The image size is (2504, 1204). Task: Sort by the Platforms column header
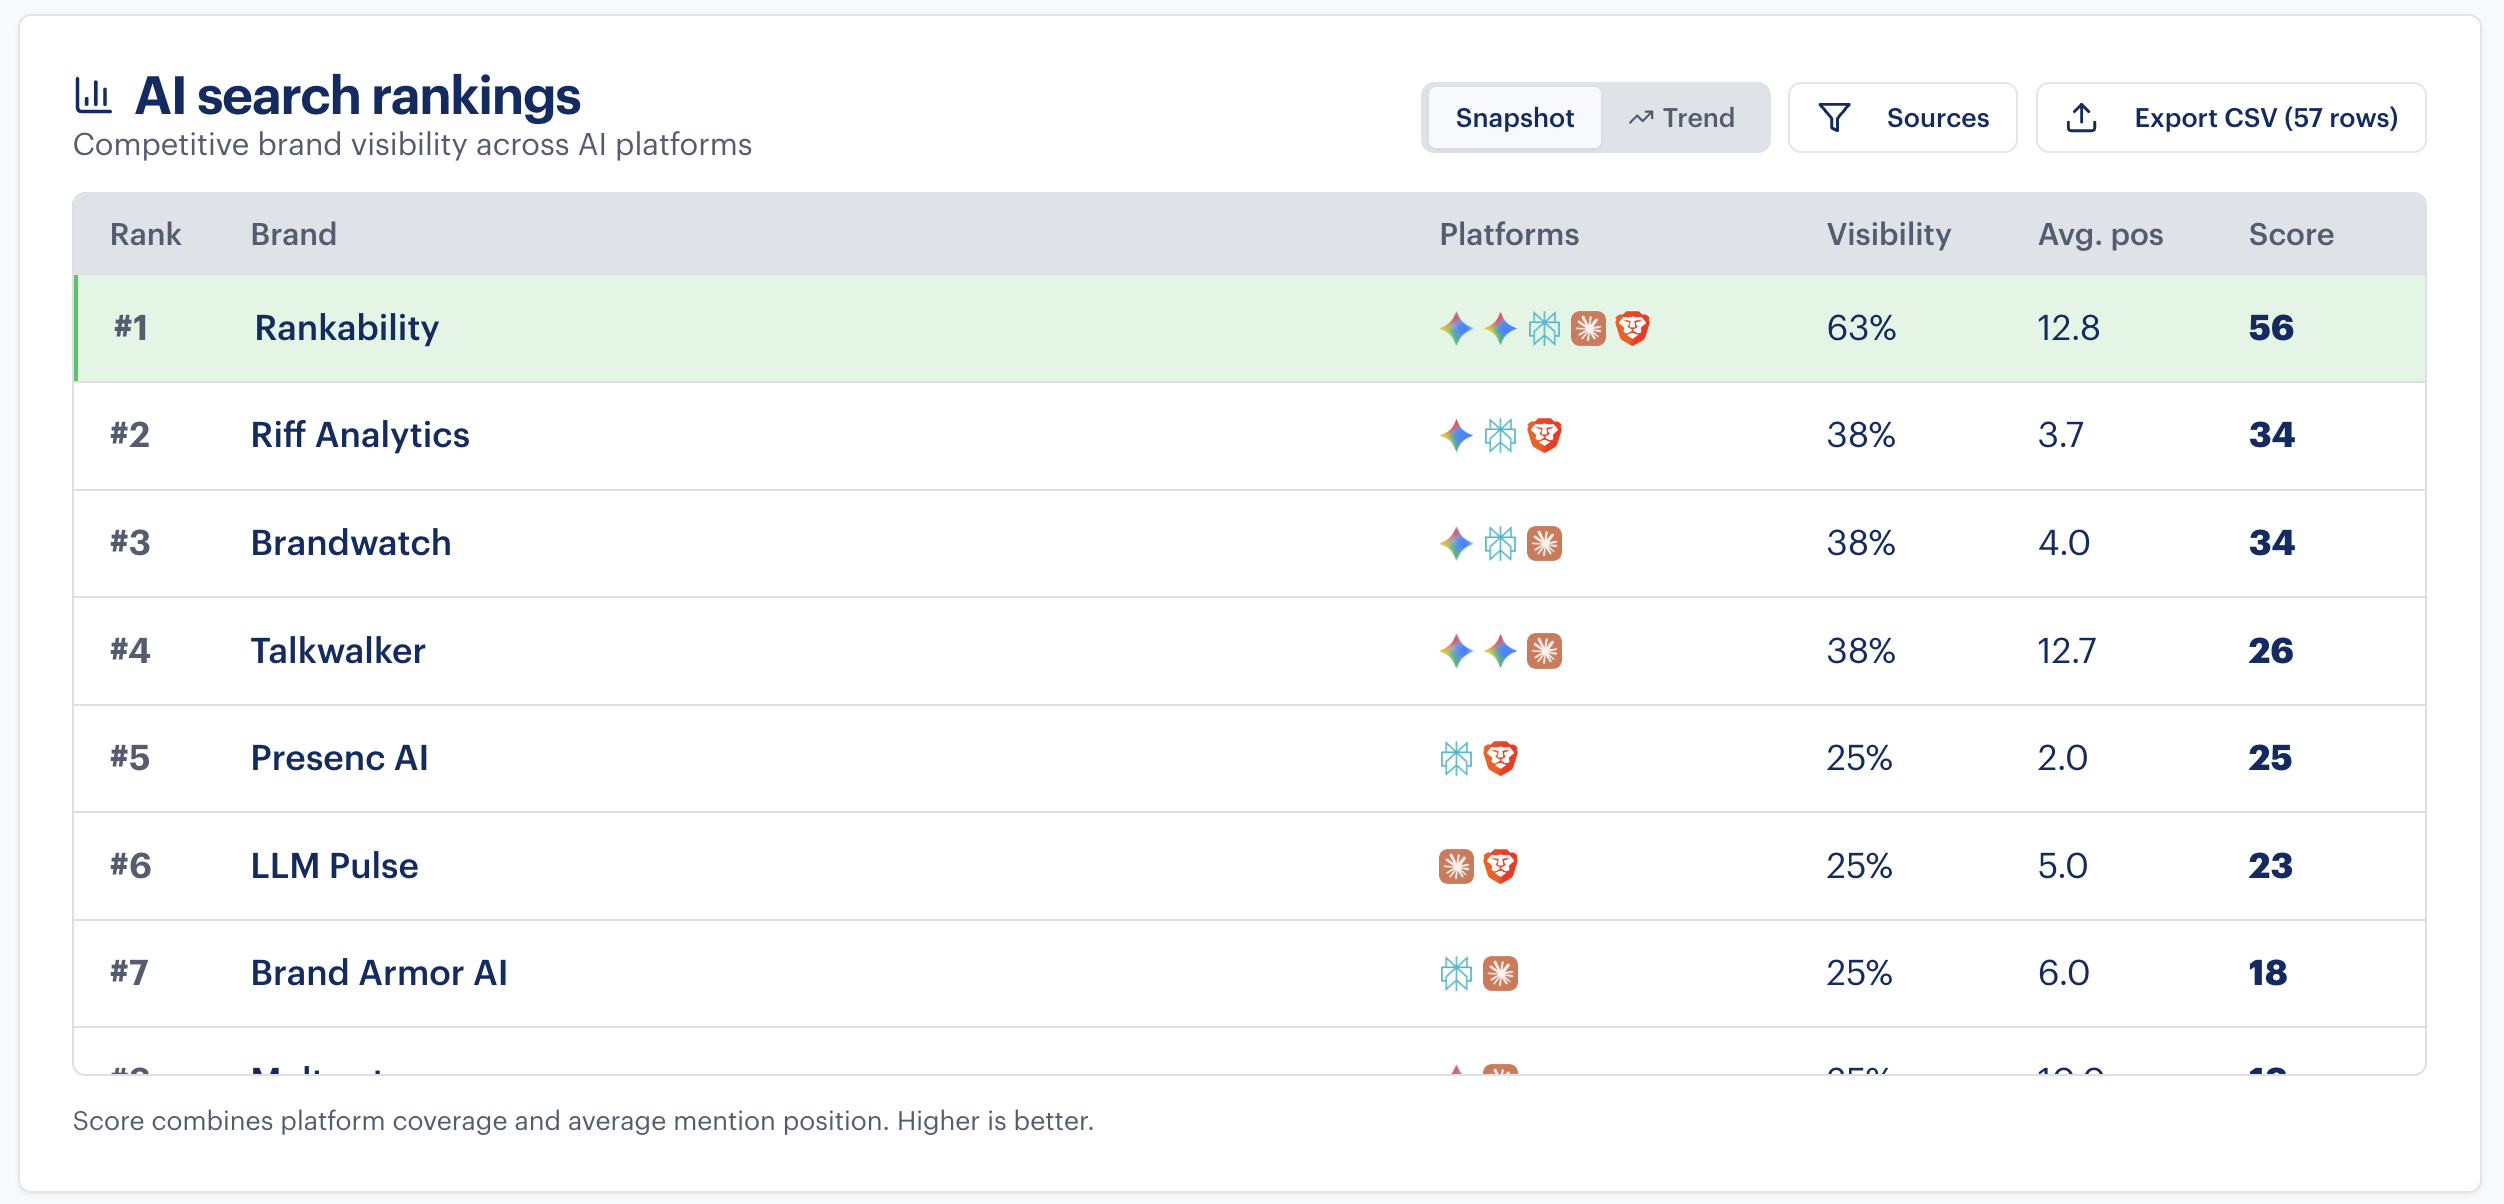(x=1509, y=234)
